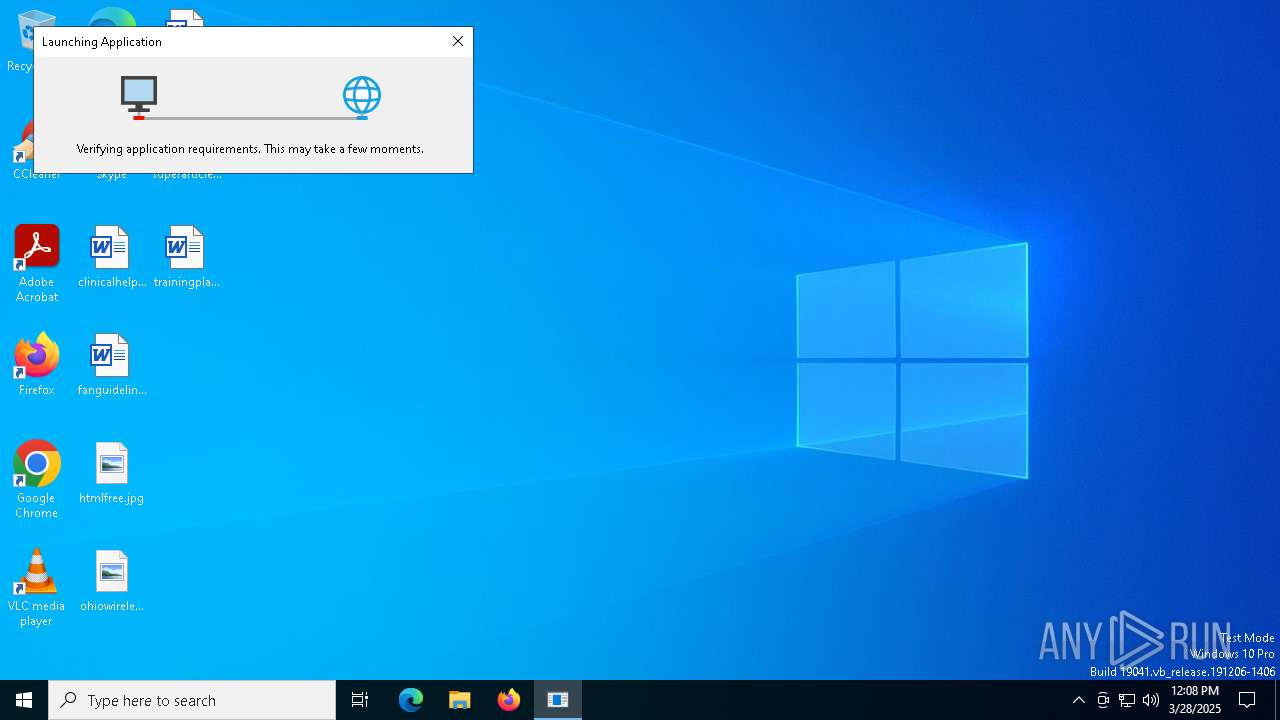Open the Windows Start menu
This screenshot has width=1280, height=720.
click(x=24, y=700)
